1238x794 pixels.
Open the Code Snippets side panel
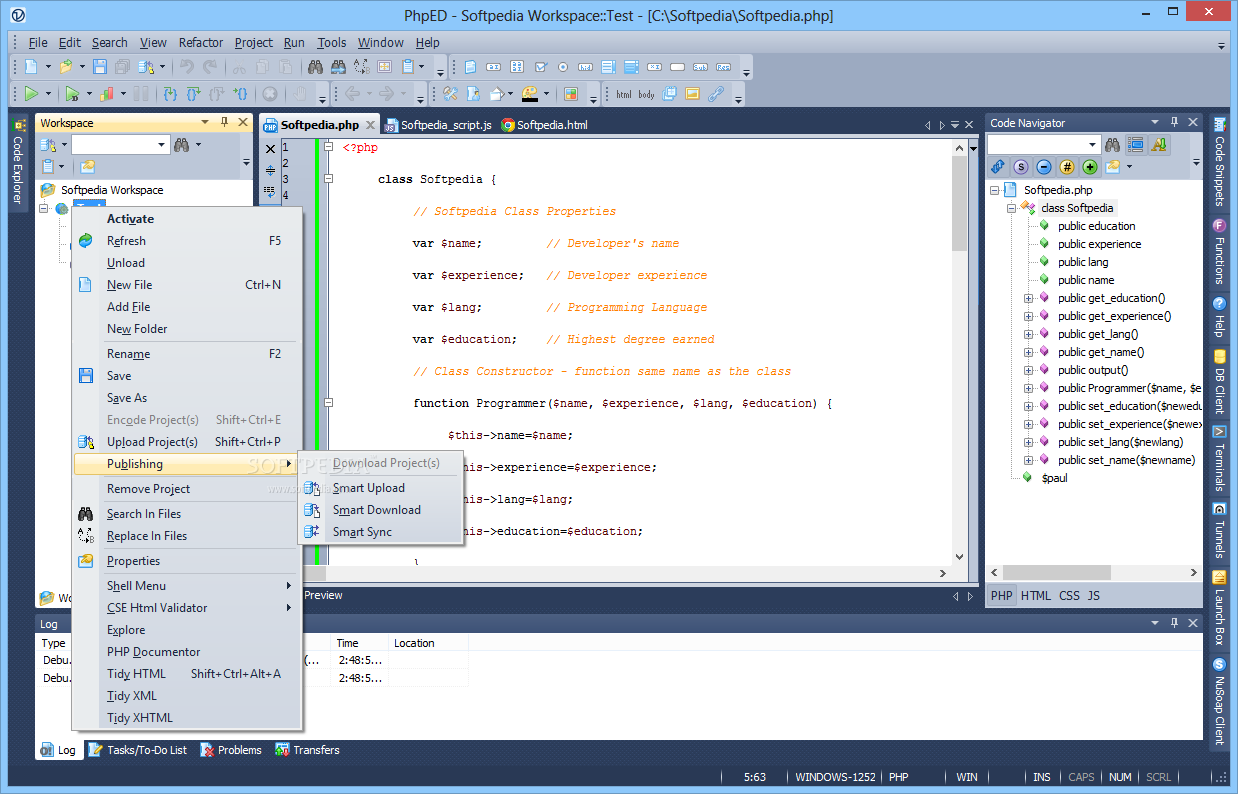(x=1219, y=162)
